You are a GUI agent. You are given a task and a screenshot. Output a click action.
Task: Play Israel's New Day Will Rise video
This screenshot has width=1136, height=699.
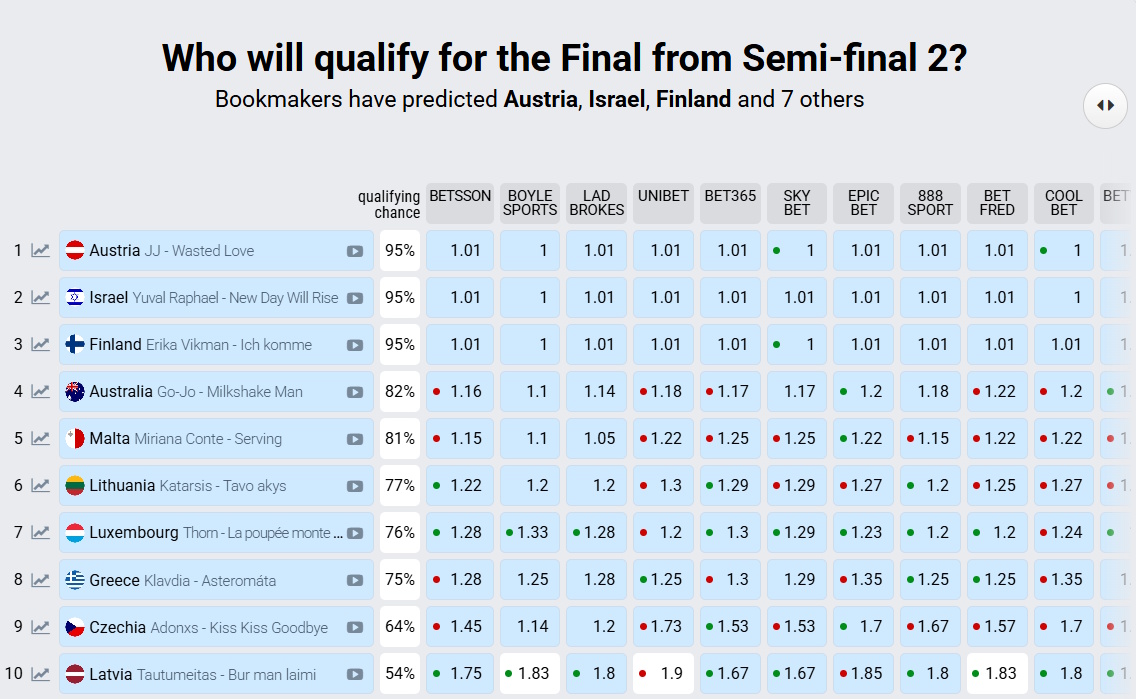click(355, 298)
